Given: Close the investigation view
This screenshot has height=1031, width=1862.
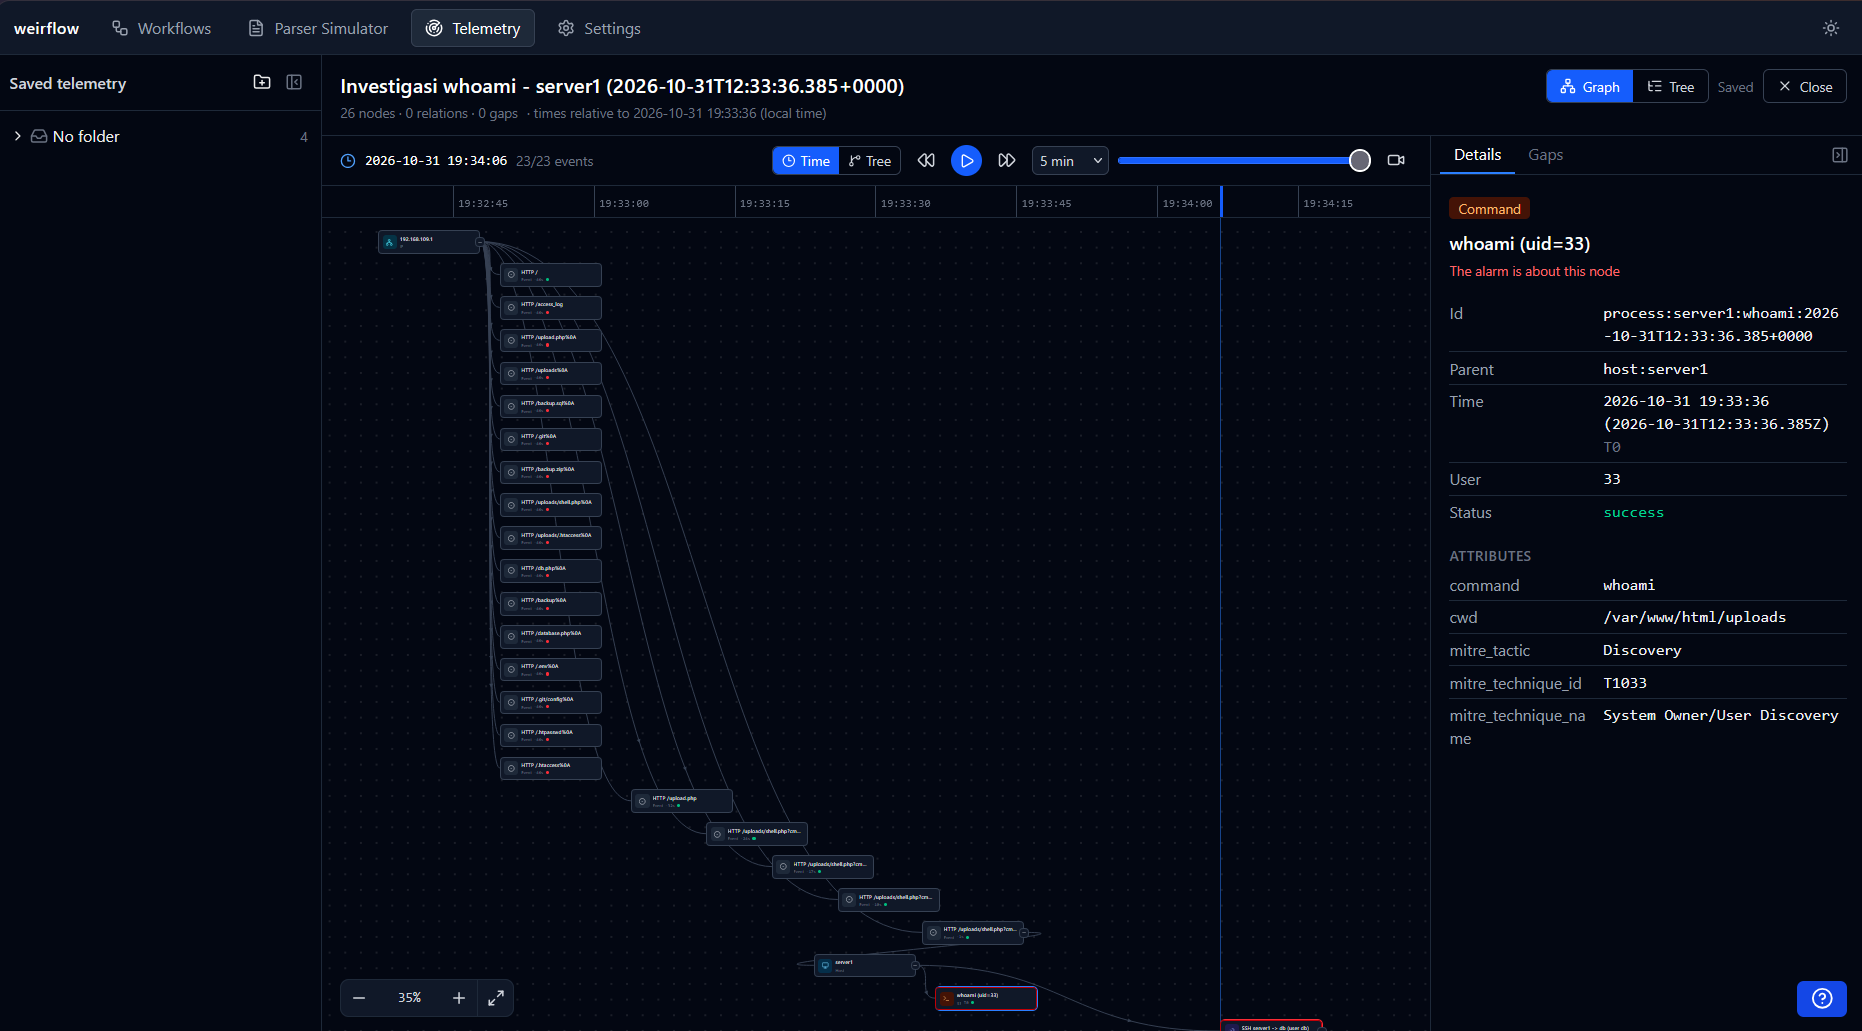Looking at the screenshot, I should (1805, 87).
